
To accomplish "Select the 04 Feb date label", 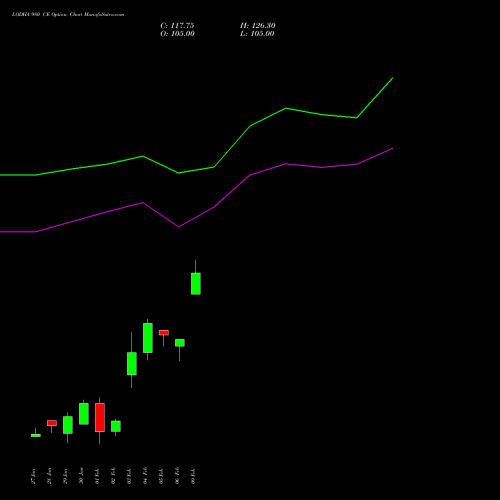I will click(145, 476).
